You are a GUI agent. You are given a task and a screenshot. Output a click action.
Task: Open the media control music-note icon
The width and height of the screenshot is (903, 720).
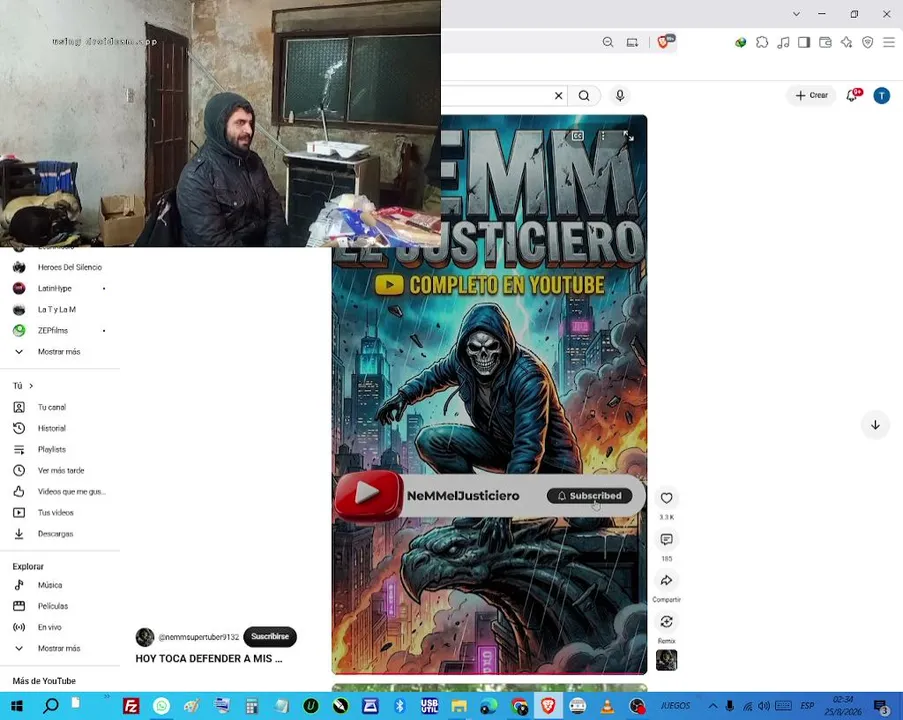[783, 43]
